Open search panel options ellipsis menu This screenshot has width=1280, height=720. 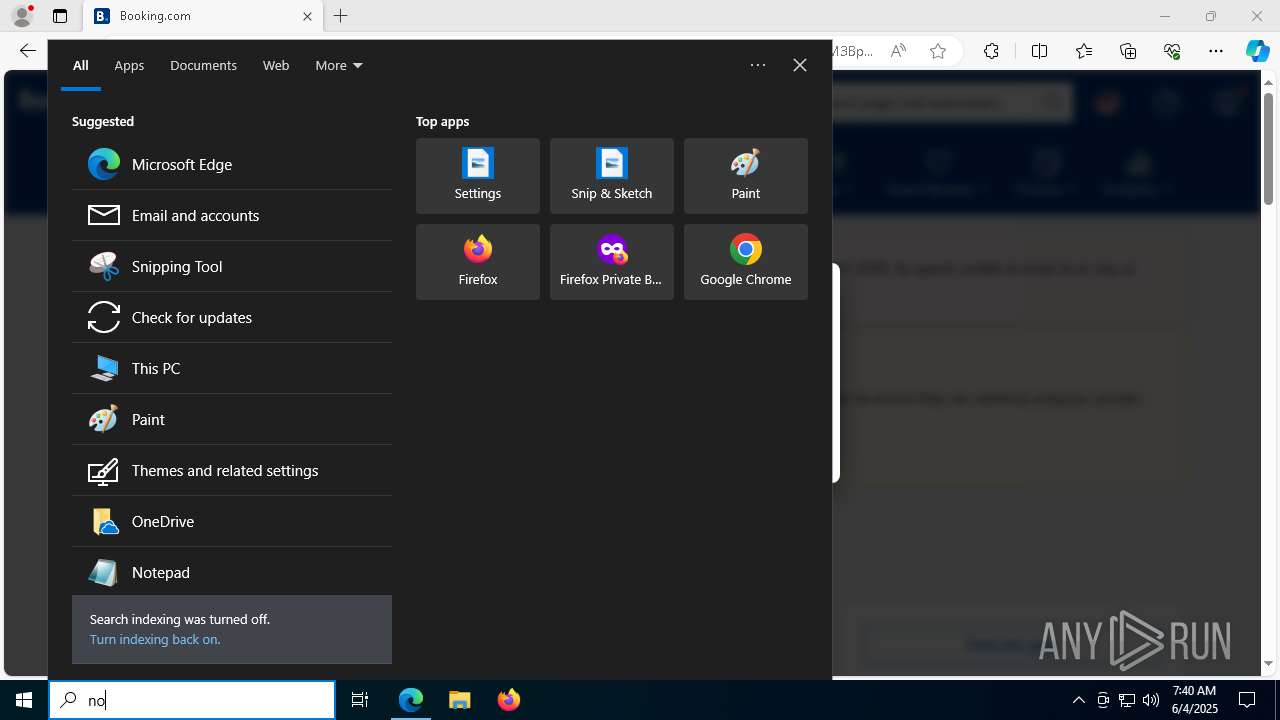(x=758, y=65)
